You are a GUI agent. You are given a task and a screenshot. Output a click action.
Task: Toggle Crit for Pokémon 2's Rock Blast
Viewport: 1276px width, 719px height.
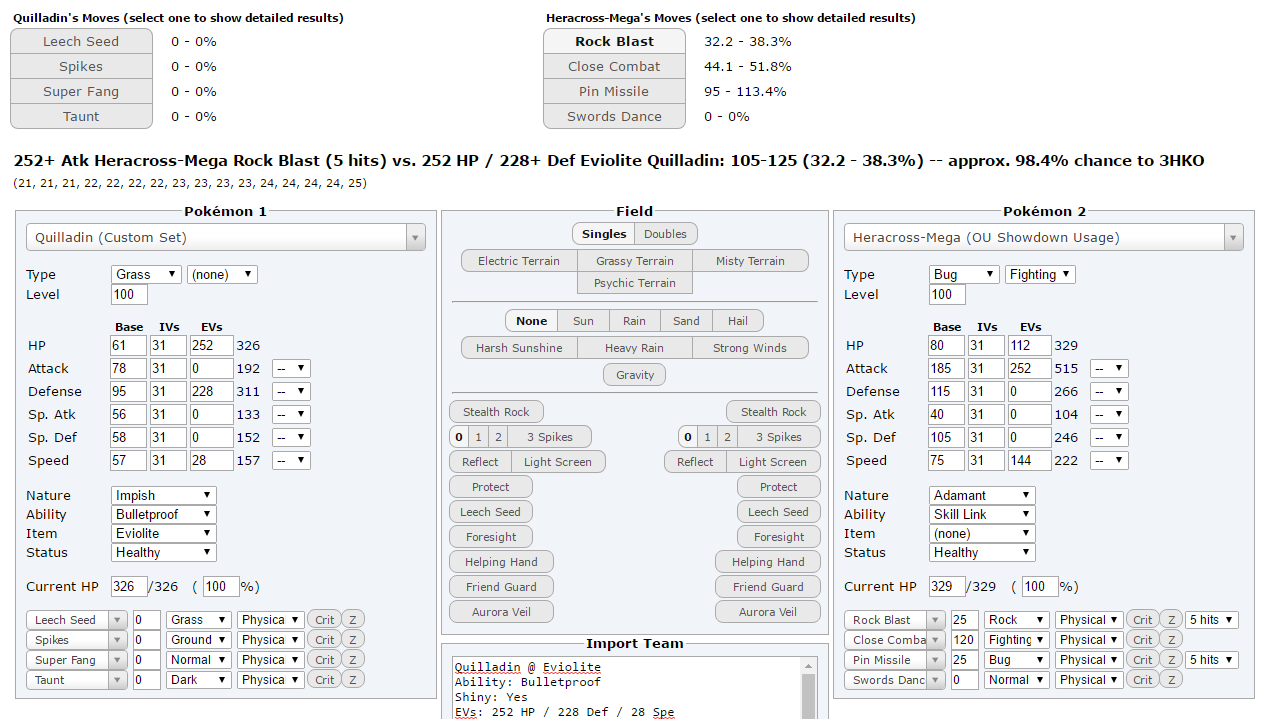pos(1142,620)
